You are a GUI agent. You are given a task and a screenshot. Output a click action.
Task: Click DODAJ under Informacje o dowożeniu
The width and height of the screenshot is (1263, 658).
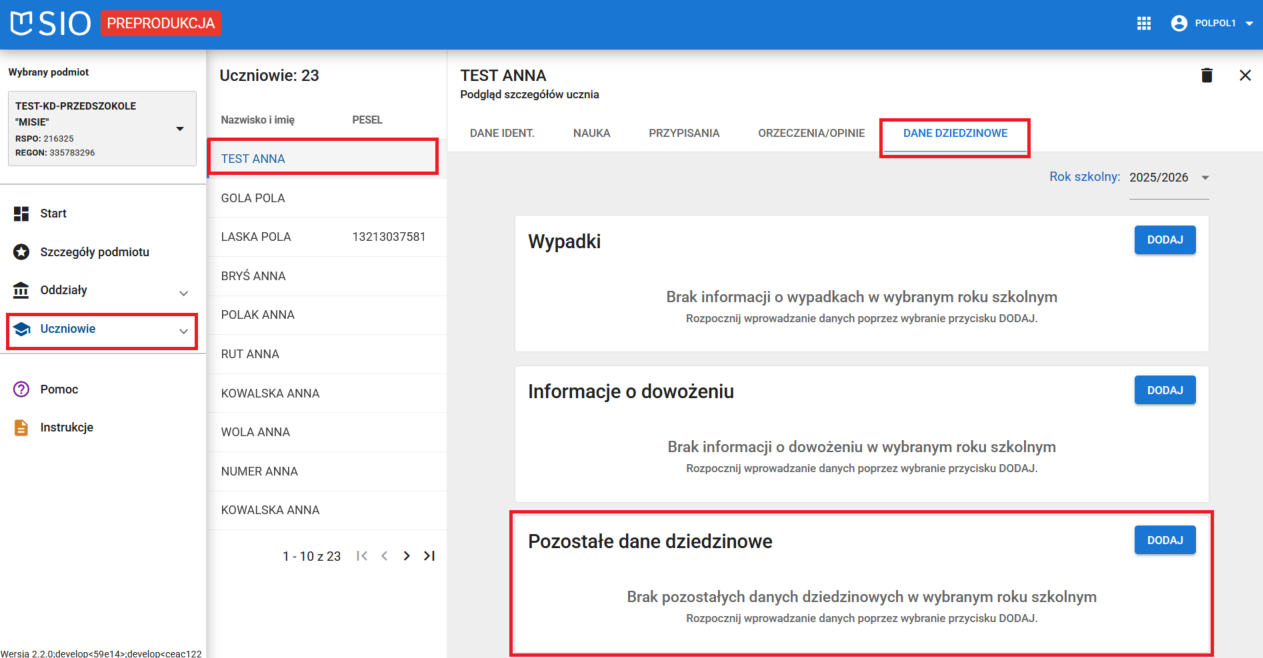pyautogui.click(x=1164, y=389)
